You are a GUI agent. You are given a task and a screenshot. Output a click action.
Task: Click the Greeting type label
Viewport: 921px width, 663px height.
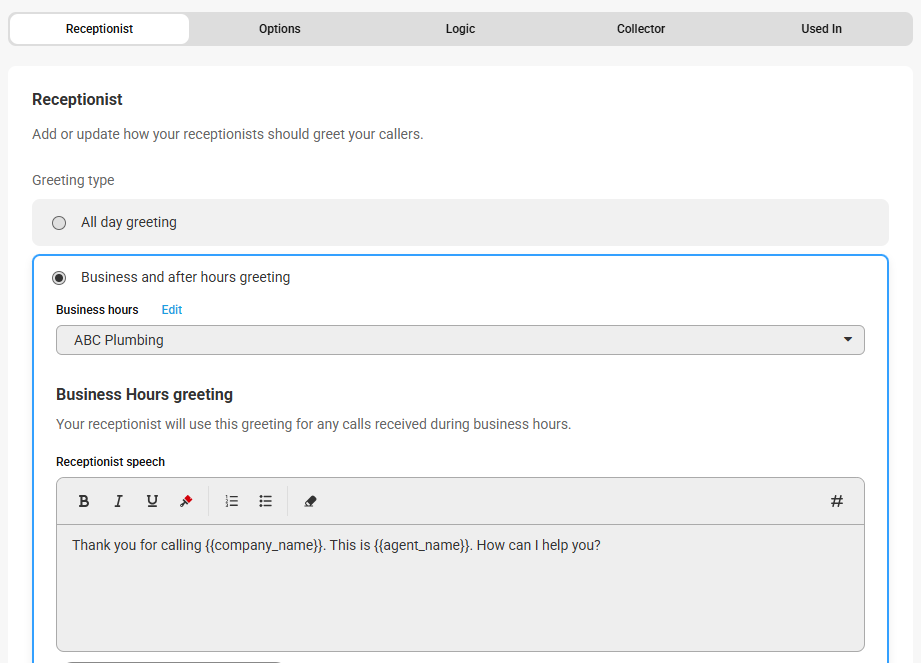73,180
